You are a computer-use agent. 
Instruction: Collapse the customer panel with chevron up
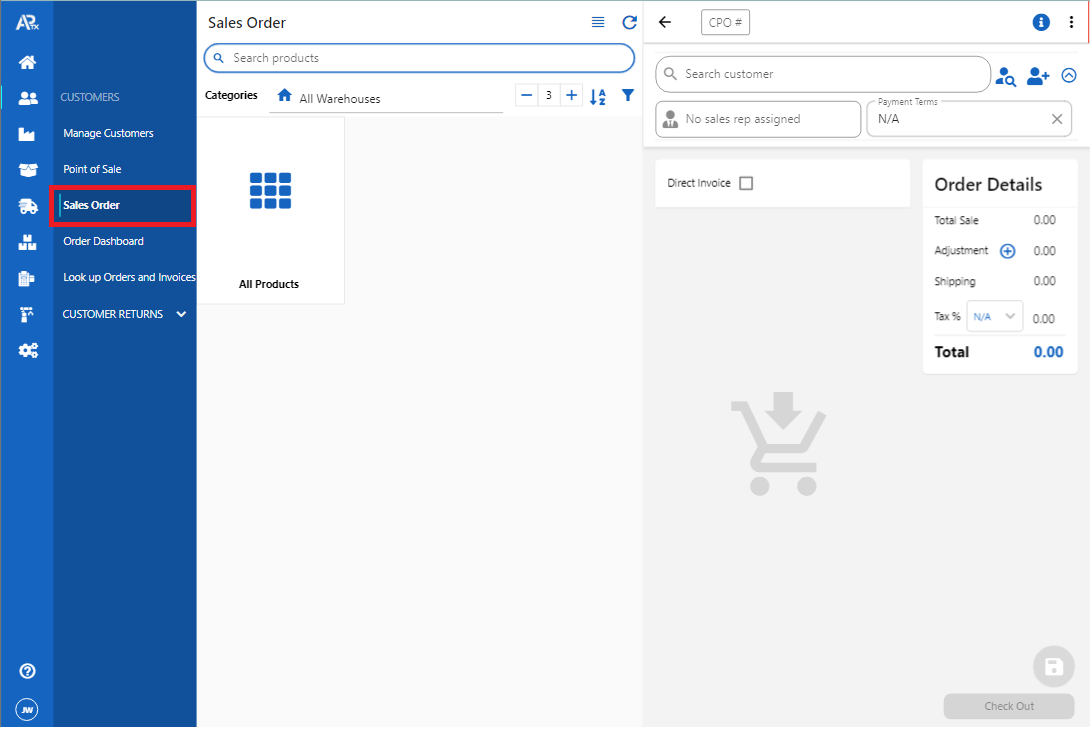click(x=1068, y=75)
